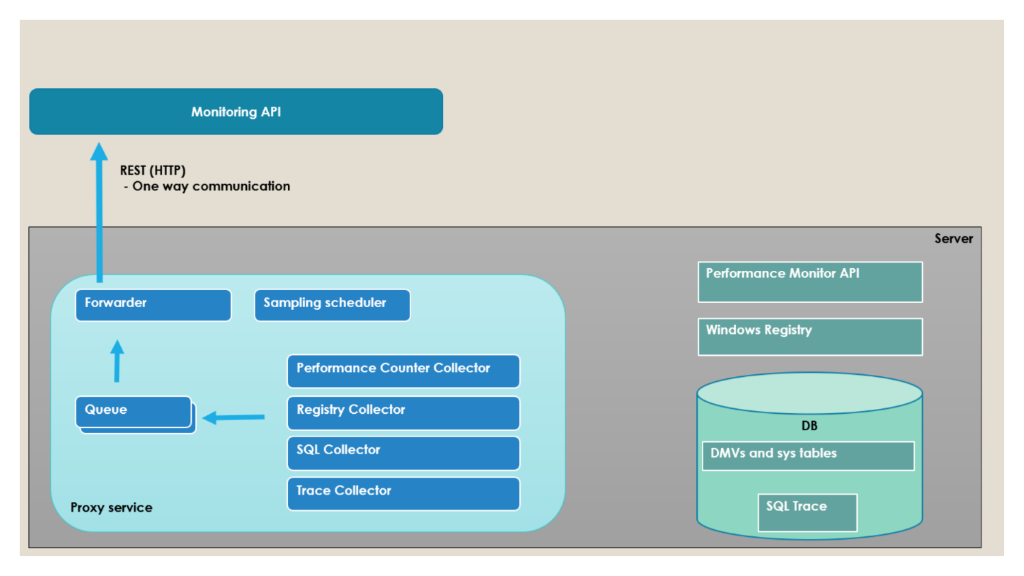Select the DB cylinder label

tap(809, 426)
